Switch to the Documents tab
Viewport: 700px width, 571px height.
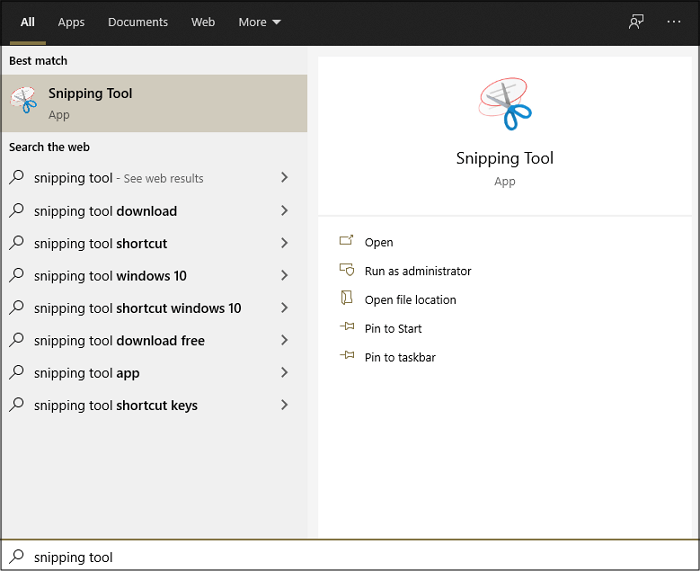[x=138, y=22]
